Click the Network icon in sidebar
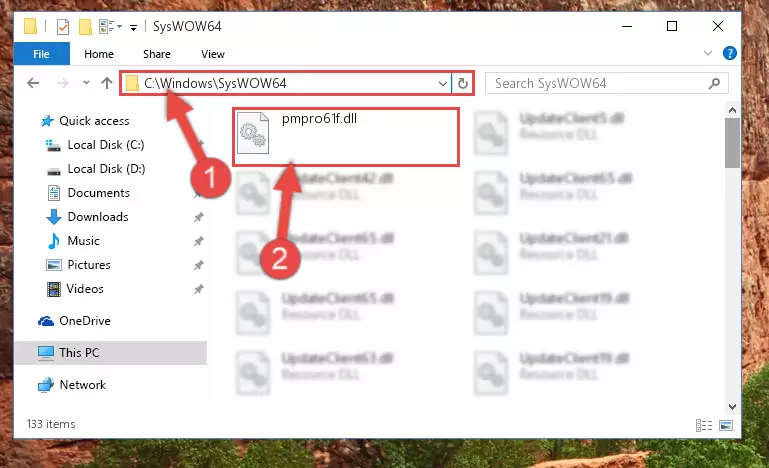Image resolution: width=769 pixels, height=468 pixels. coord(46,385)
